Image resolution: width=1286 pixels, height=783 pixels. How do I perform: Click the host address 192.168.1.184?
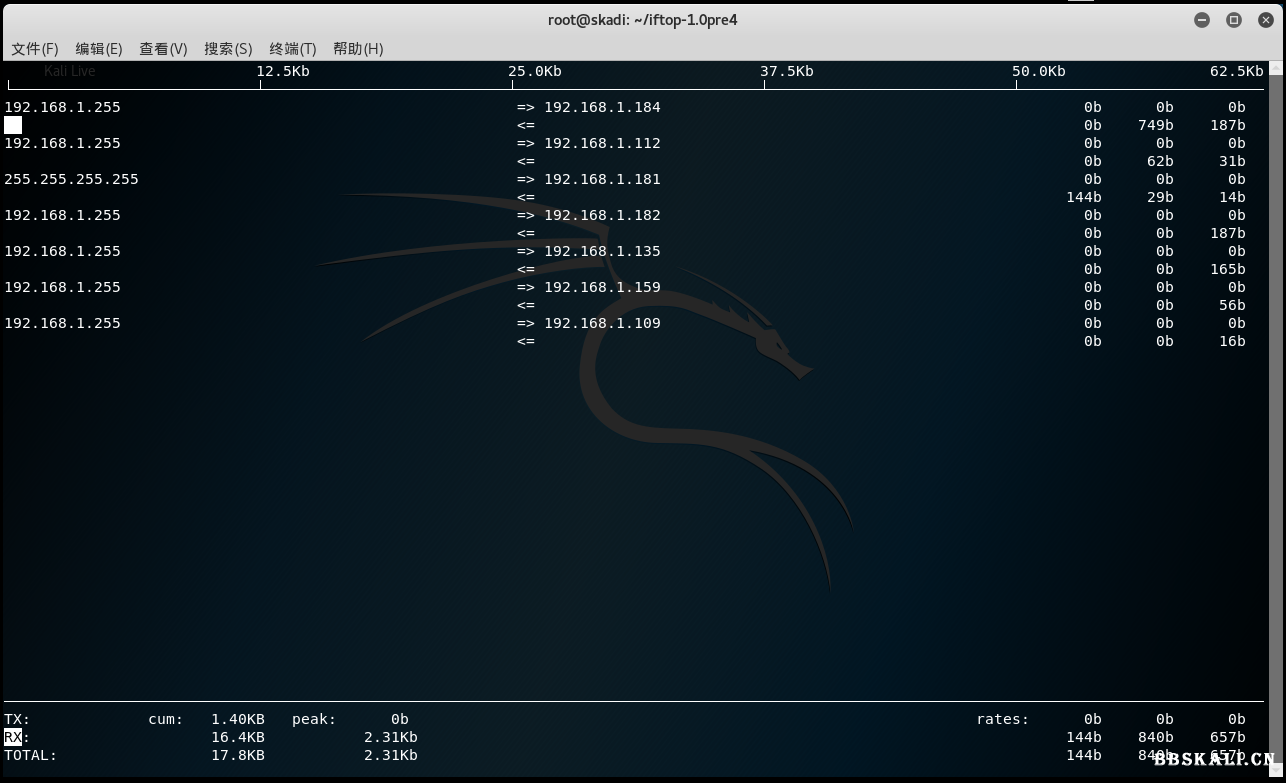pyautogui.click(x=602, y=107)
